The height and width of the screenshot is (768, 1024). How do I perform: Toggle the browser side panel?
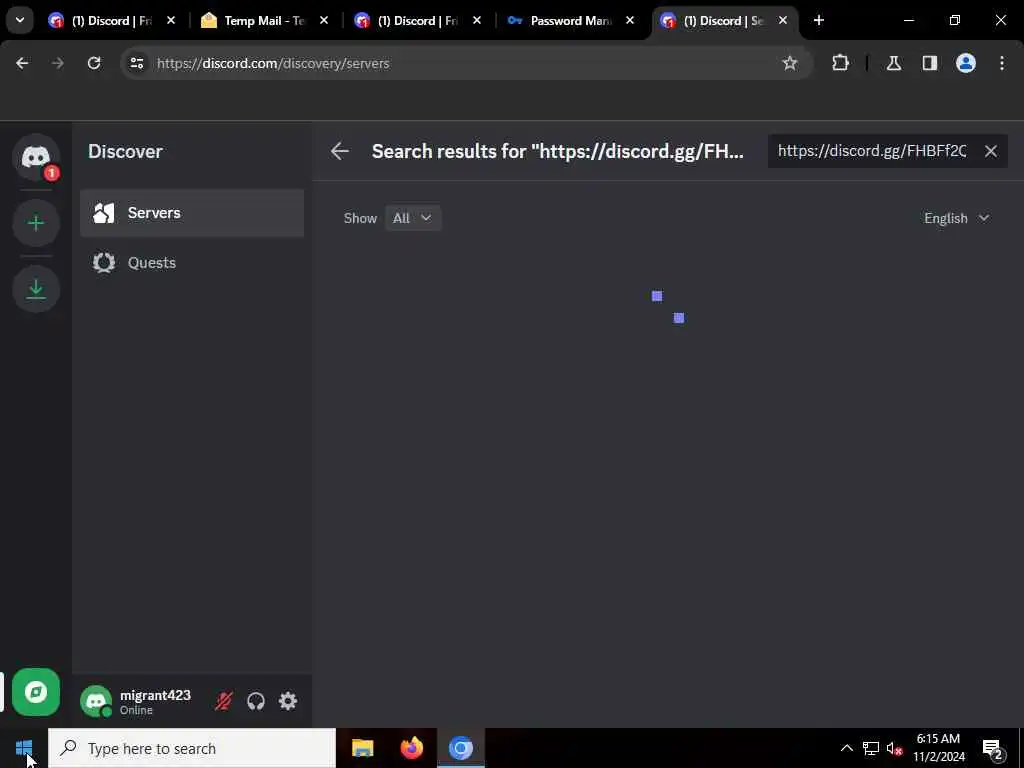click(930, 63)
